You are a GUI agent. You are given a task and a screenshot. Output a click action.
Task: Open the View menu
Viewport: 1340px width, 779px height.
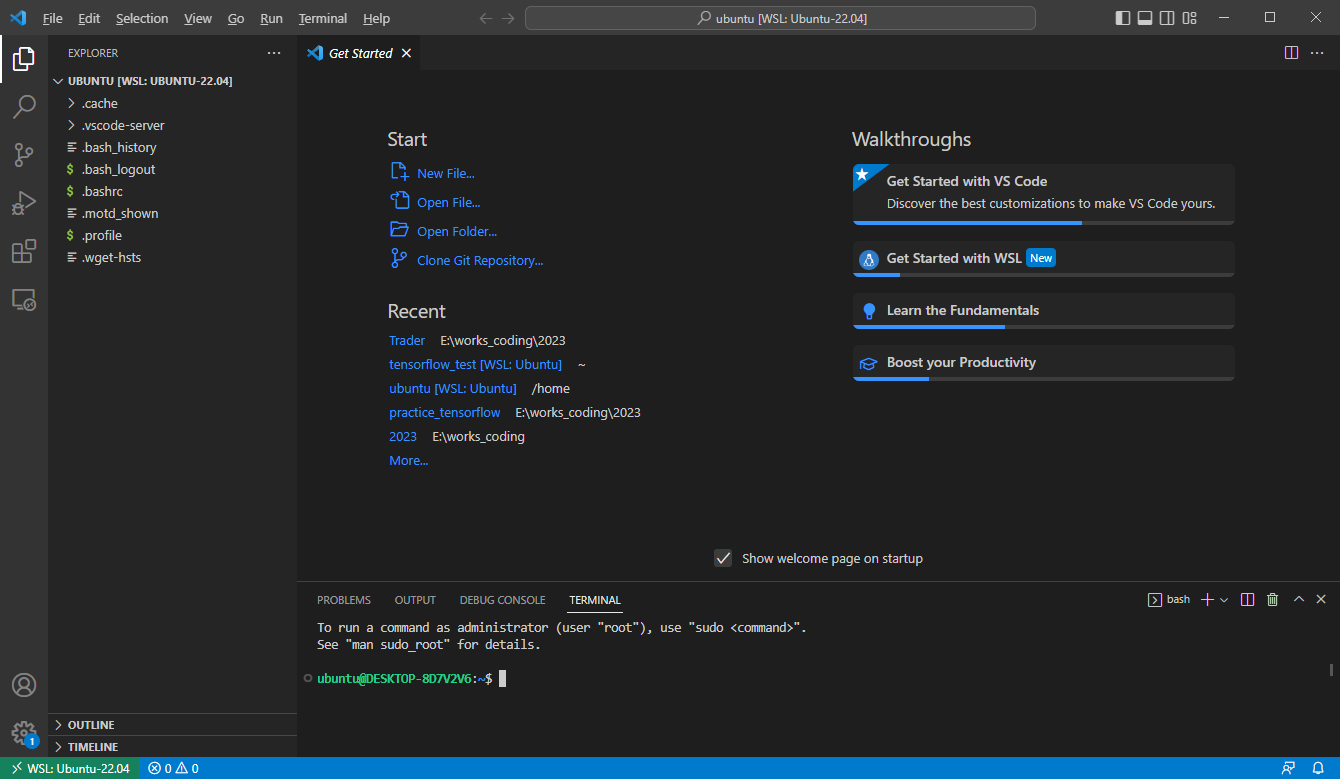click(198, 18)
